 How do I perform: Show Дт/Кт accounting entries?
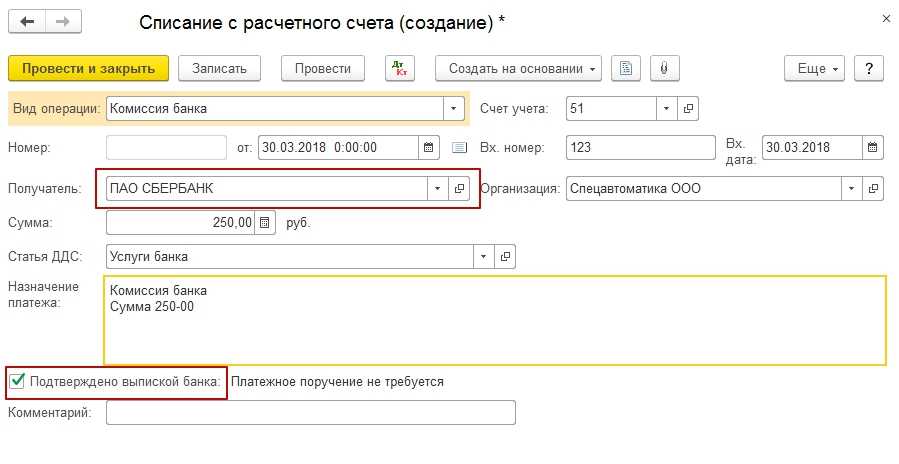click(400, 68)
